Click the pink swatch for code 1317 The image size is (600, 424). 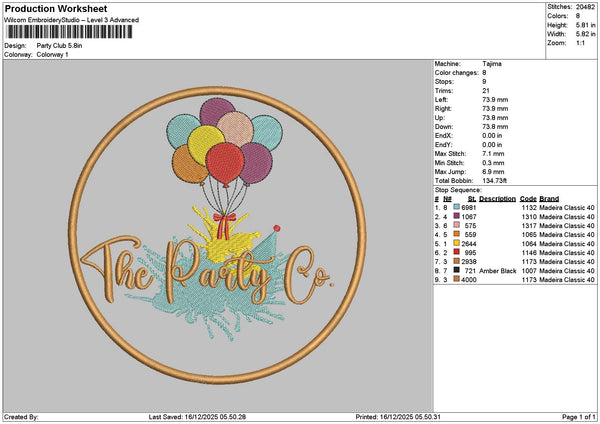click(x=457, y=225)
